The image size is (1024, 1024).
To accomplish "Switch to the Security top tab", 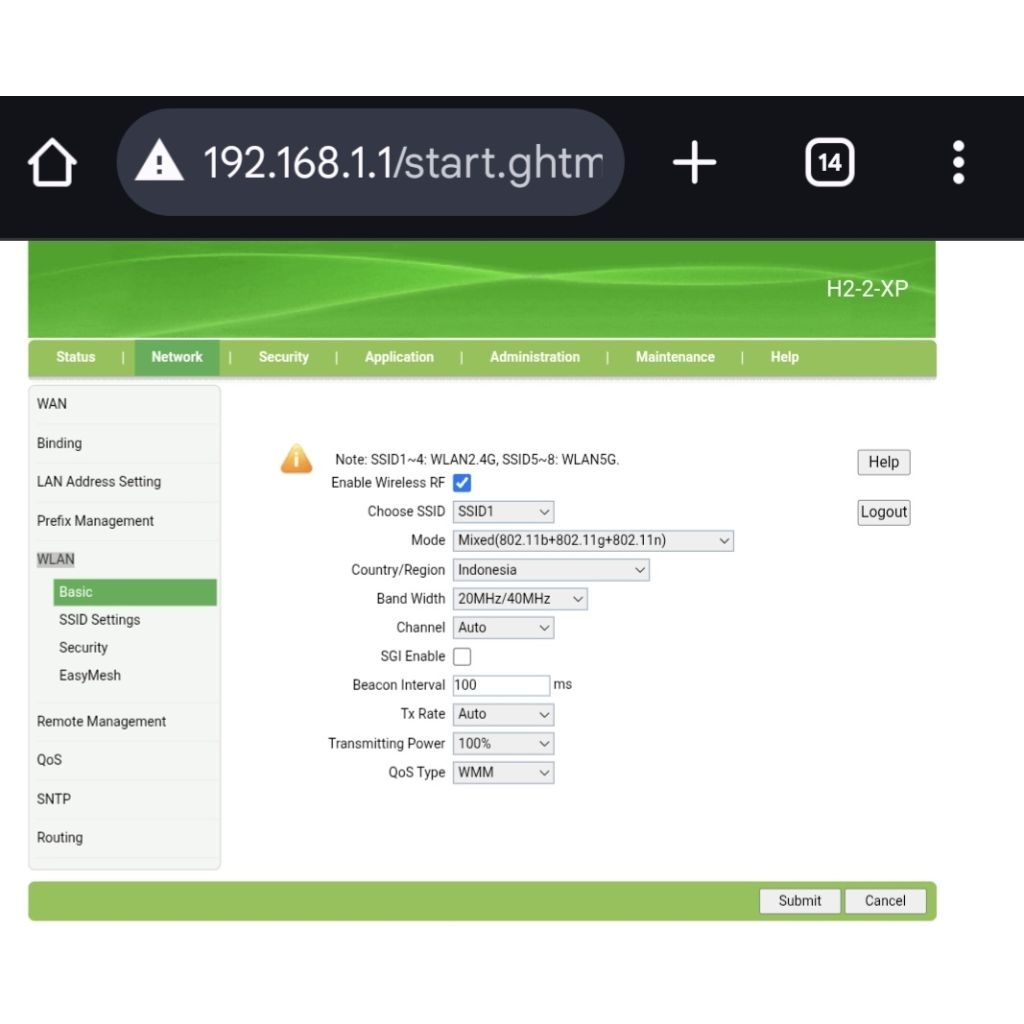I will [x=283, y=357].
